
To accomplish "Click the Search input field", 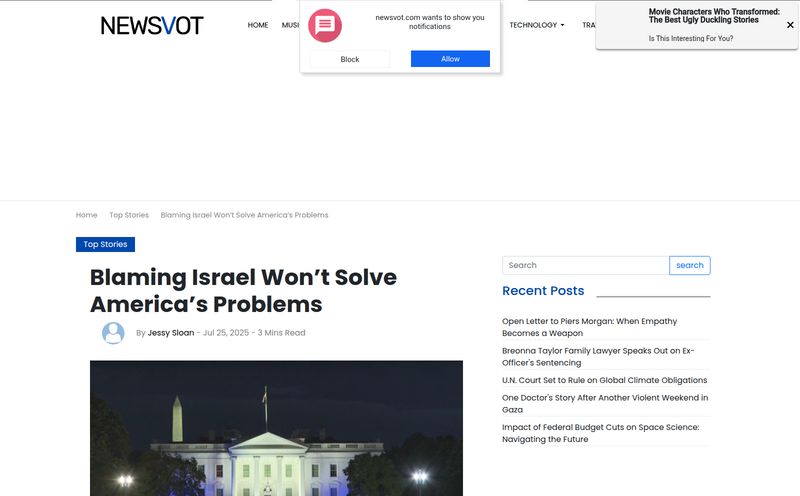I will pyautogui.click(x=585, y=265).
